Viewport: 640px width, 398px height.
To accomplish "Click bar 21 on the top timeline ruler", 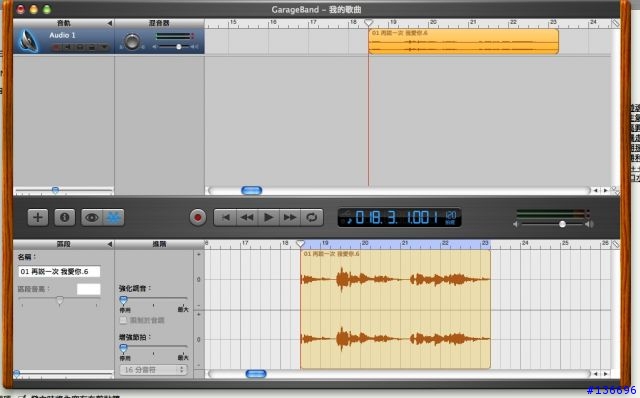I will pyautogui.click(x=473, y=22).
